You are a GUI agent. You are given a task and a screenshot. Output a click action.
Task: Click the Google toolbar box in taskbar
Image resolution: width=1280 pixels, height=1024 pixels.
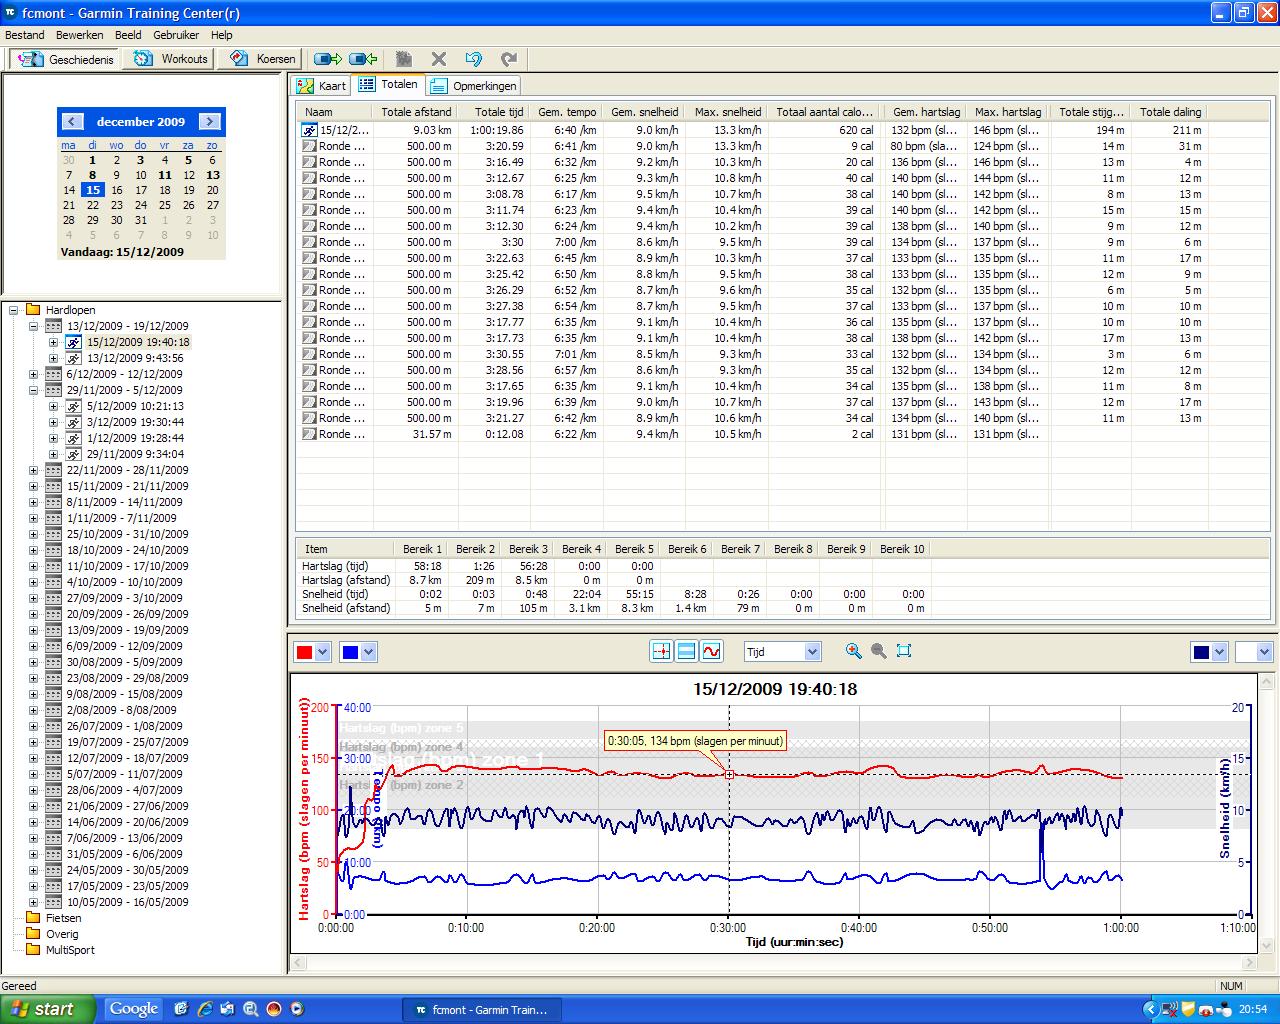pos(134,1009)
